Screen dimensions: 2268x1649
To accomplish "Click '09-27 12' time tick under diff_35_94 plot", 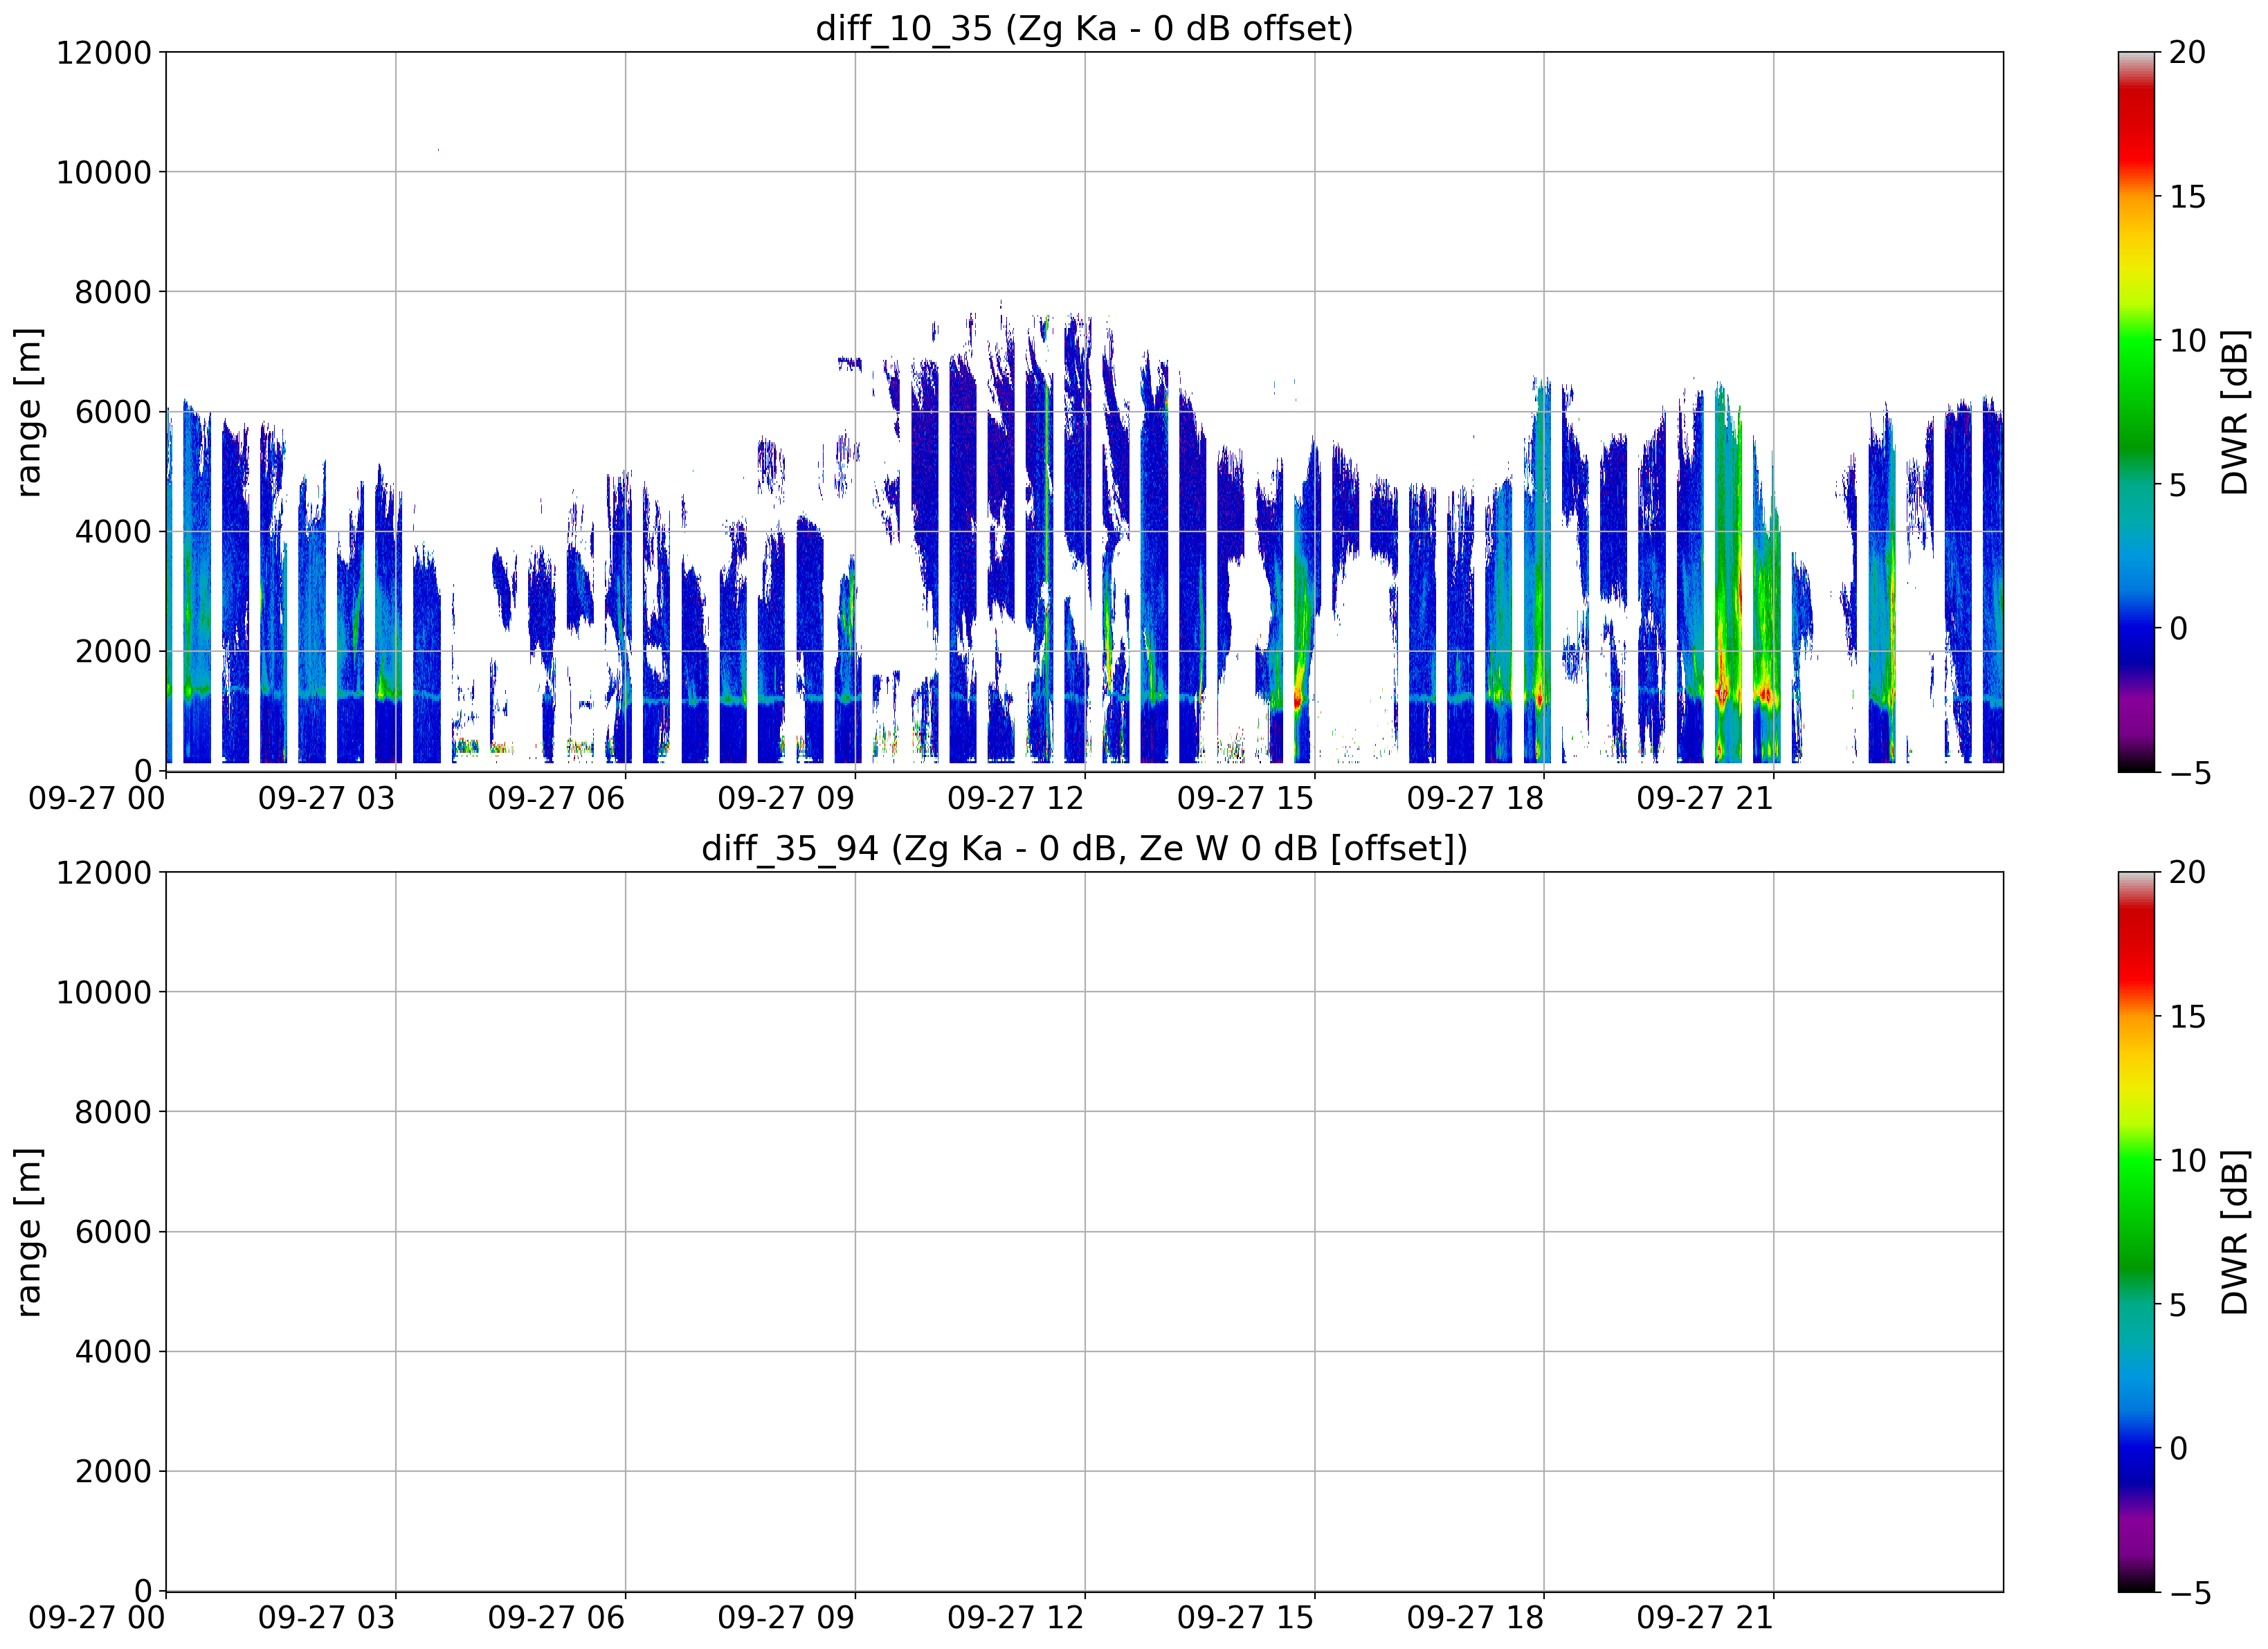I will click(x=1016, y=1619).
